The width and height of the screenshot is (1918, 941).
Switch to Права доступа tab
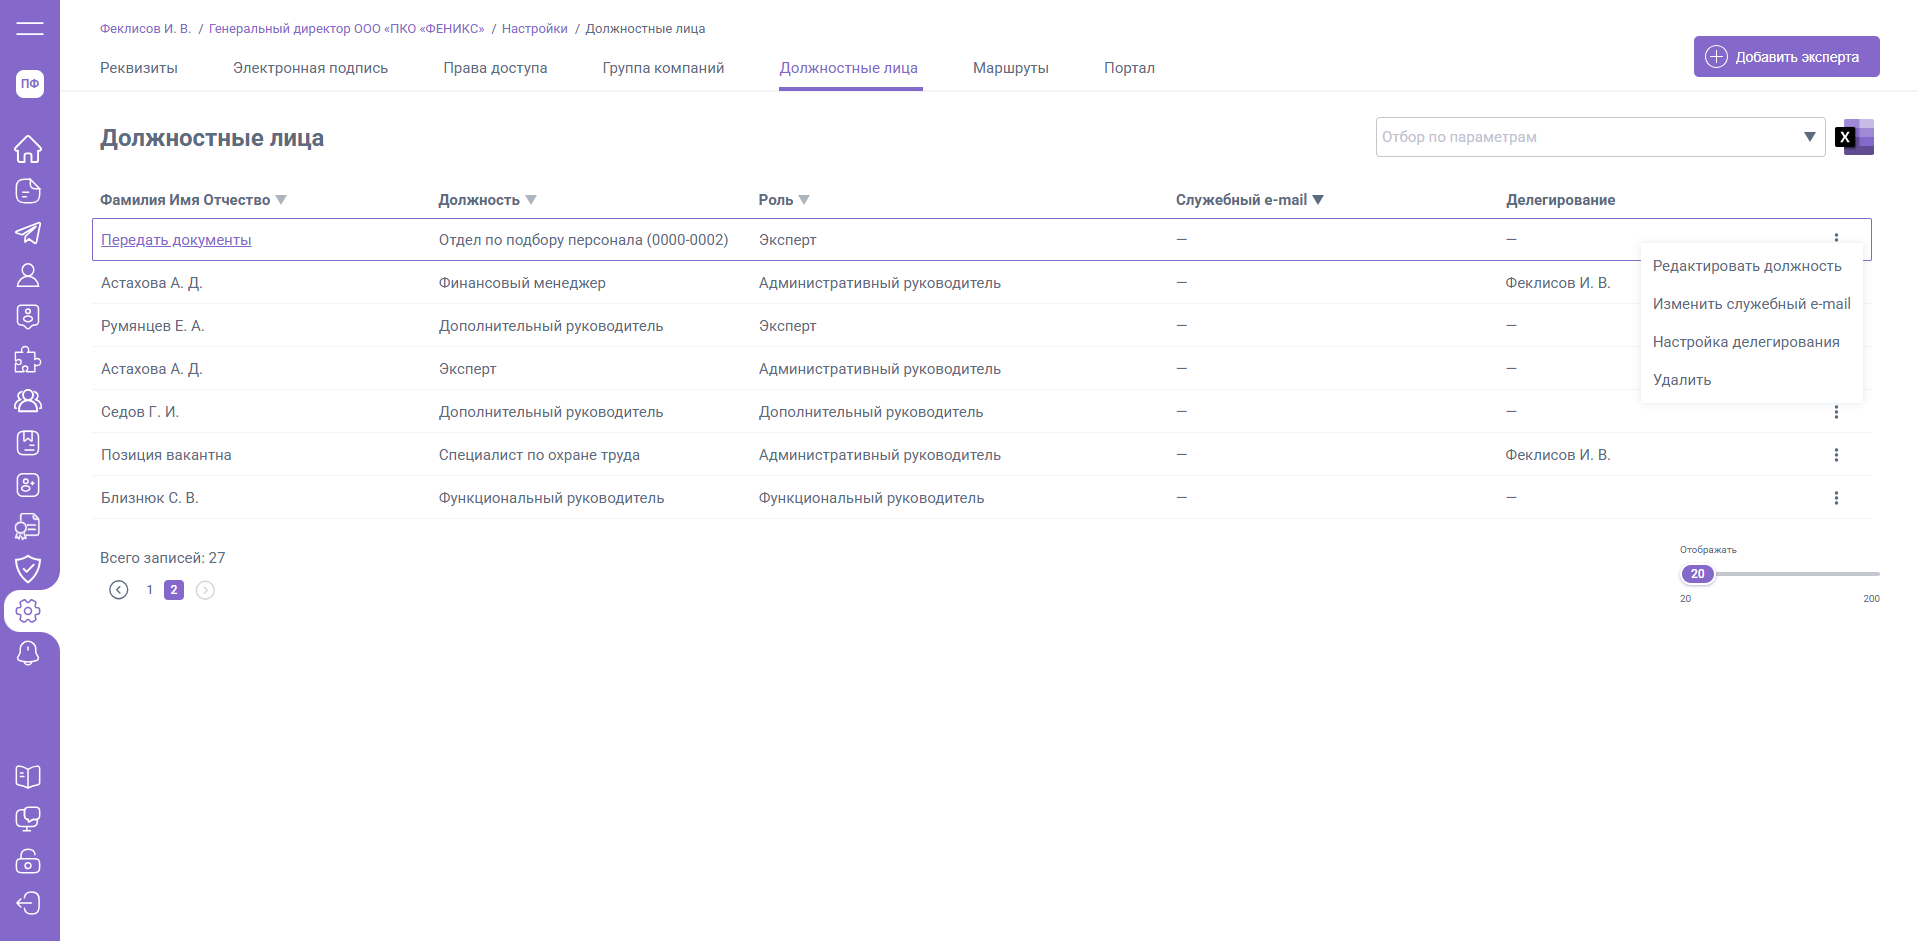click(x=495, y=68)
